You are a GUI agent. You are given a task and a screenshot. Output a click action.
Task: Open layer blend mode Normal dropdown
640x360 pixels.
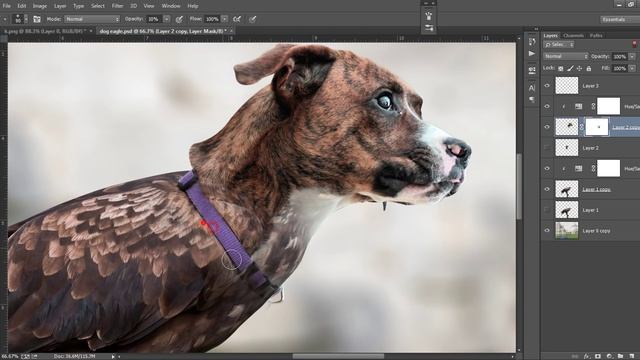click(x=566, y=56)
